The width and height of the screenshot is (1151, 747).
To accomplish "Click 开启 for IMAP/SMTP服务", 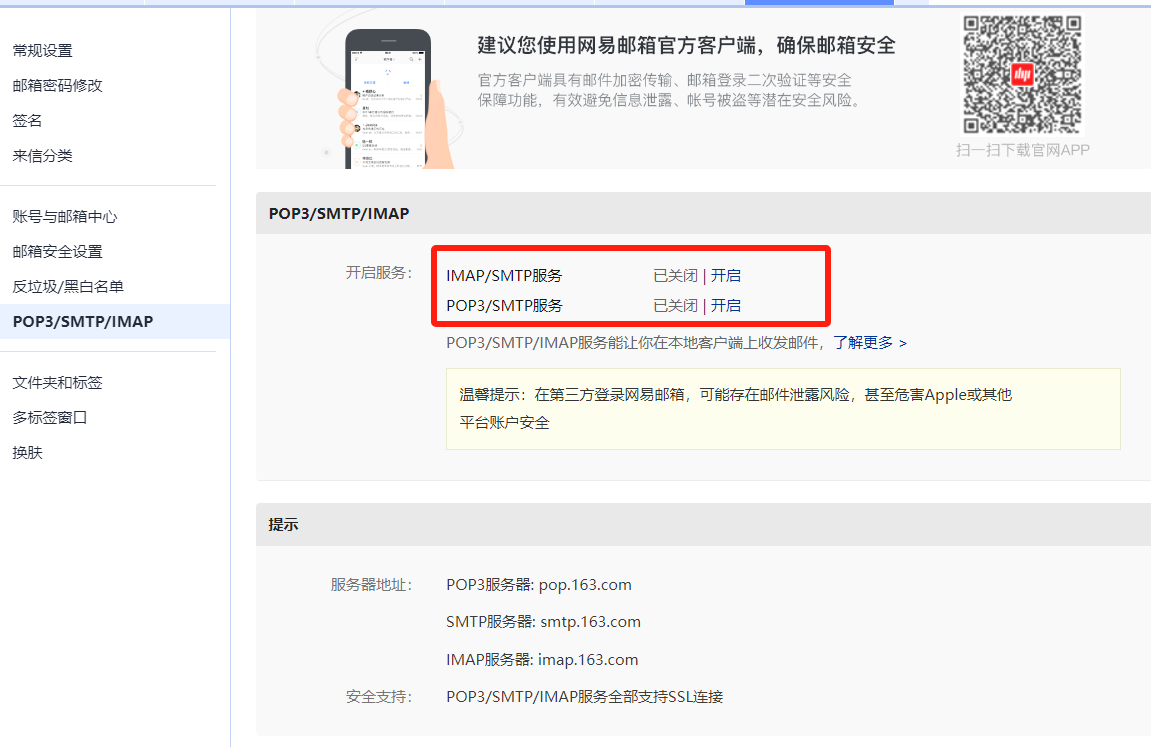I will click(725, 276).
